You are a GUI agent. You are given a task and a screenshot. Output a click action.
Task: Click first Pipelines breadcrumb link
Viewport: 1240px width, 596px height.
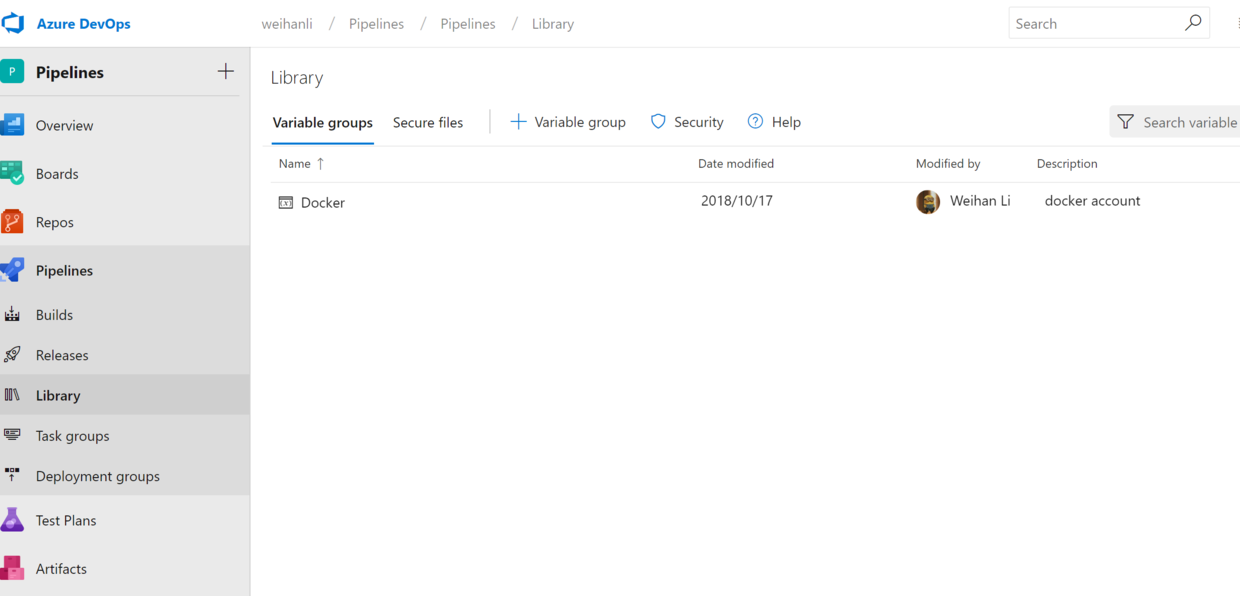coord(376,24)
